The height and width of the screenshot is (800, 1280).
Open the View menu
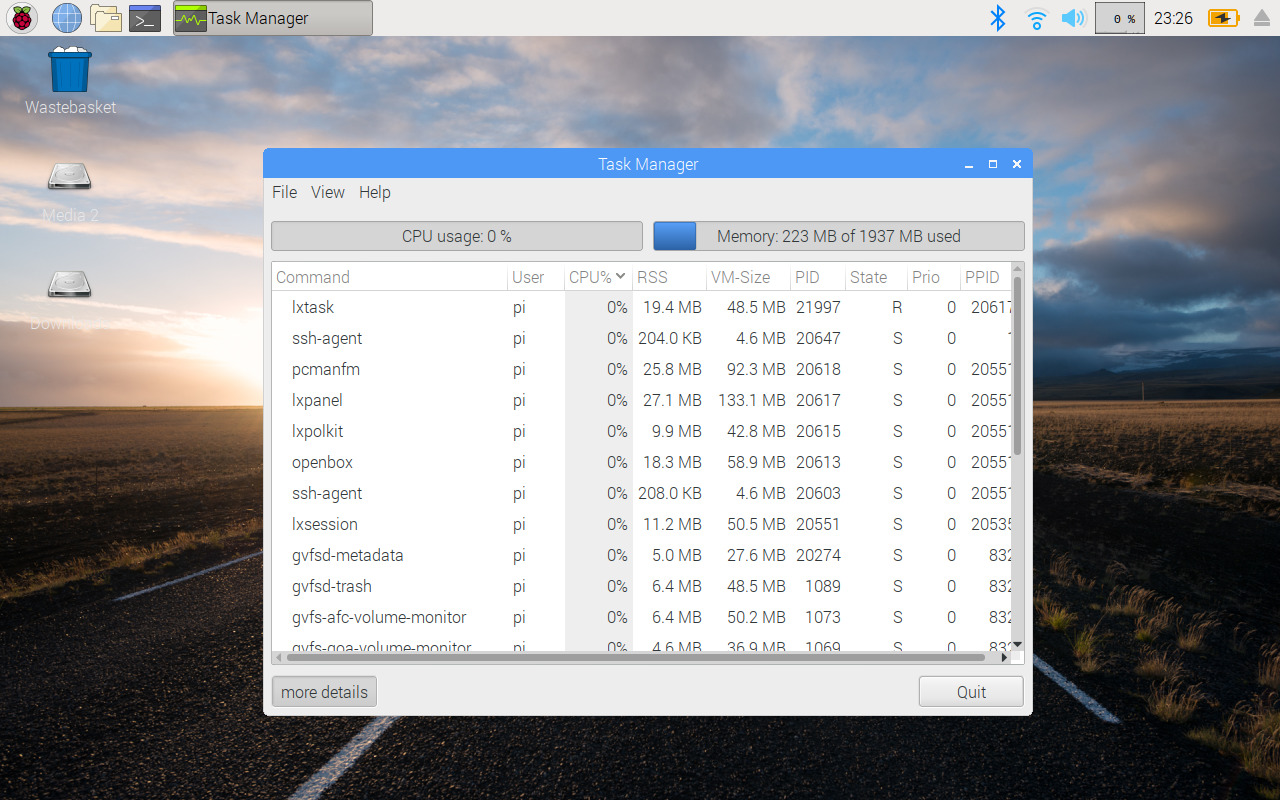pos(327,192)
